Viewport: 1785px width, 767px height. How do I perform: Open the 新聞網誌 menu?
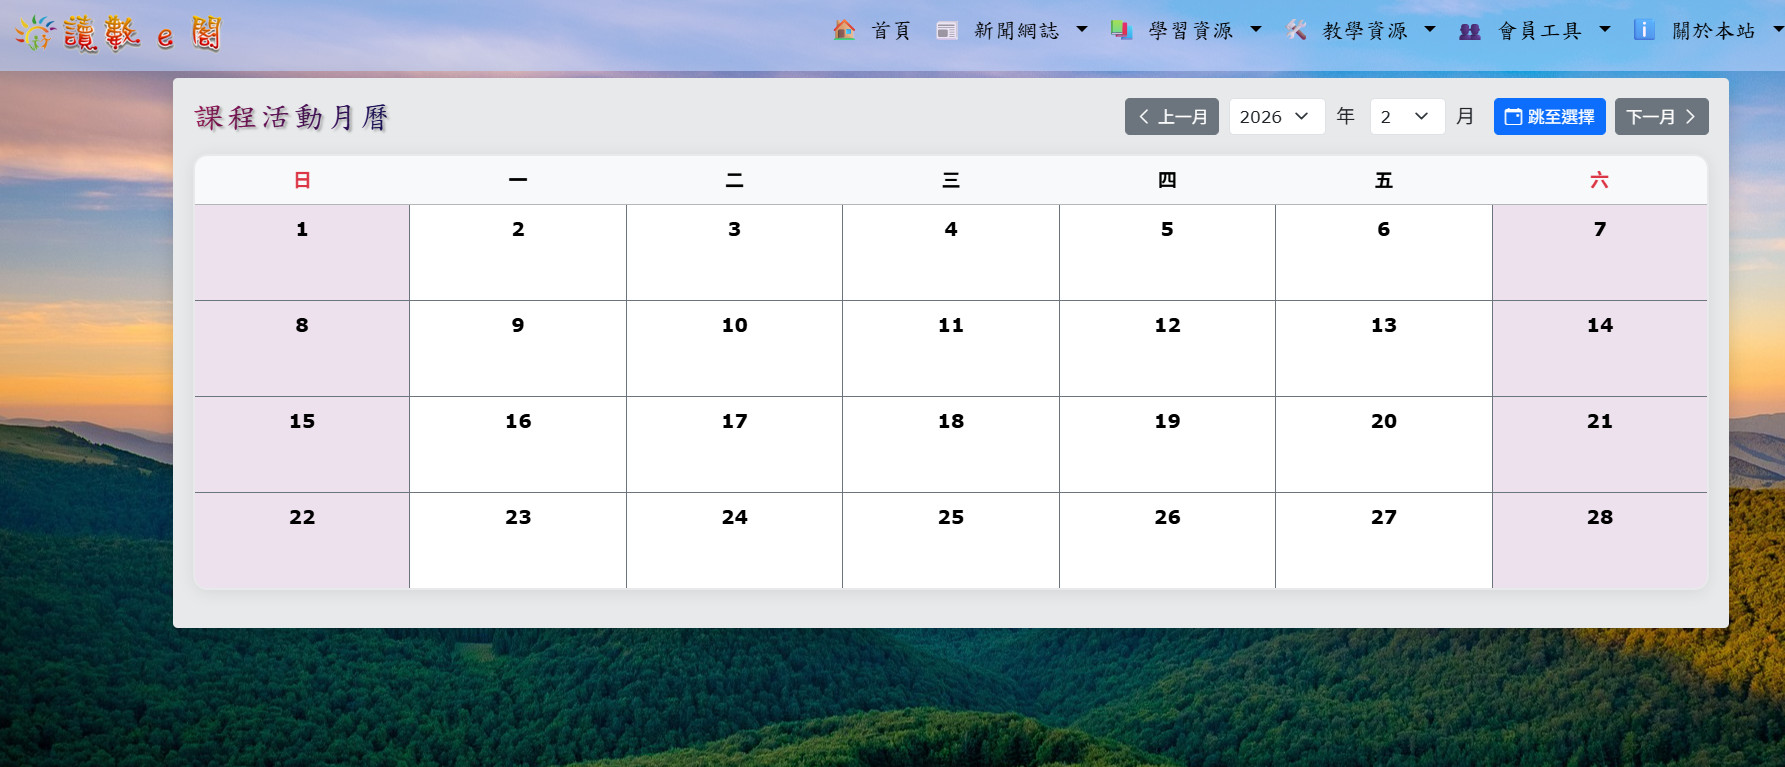1017,31
